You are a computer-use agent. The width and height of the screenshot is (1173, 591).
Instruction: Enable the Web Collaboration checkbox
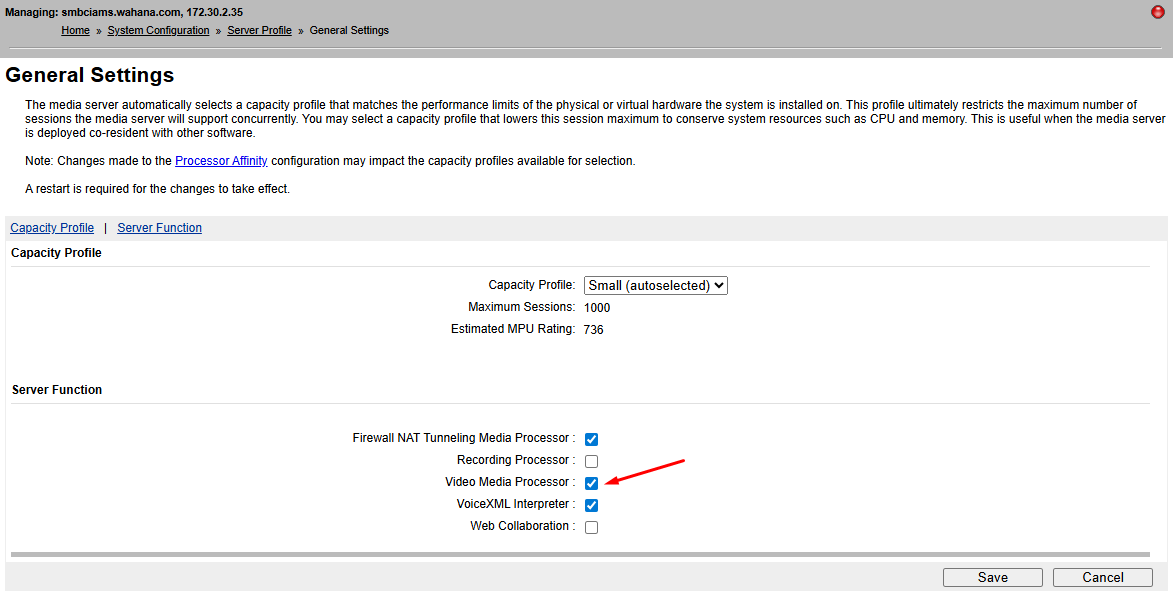591,527
